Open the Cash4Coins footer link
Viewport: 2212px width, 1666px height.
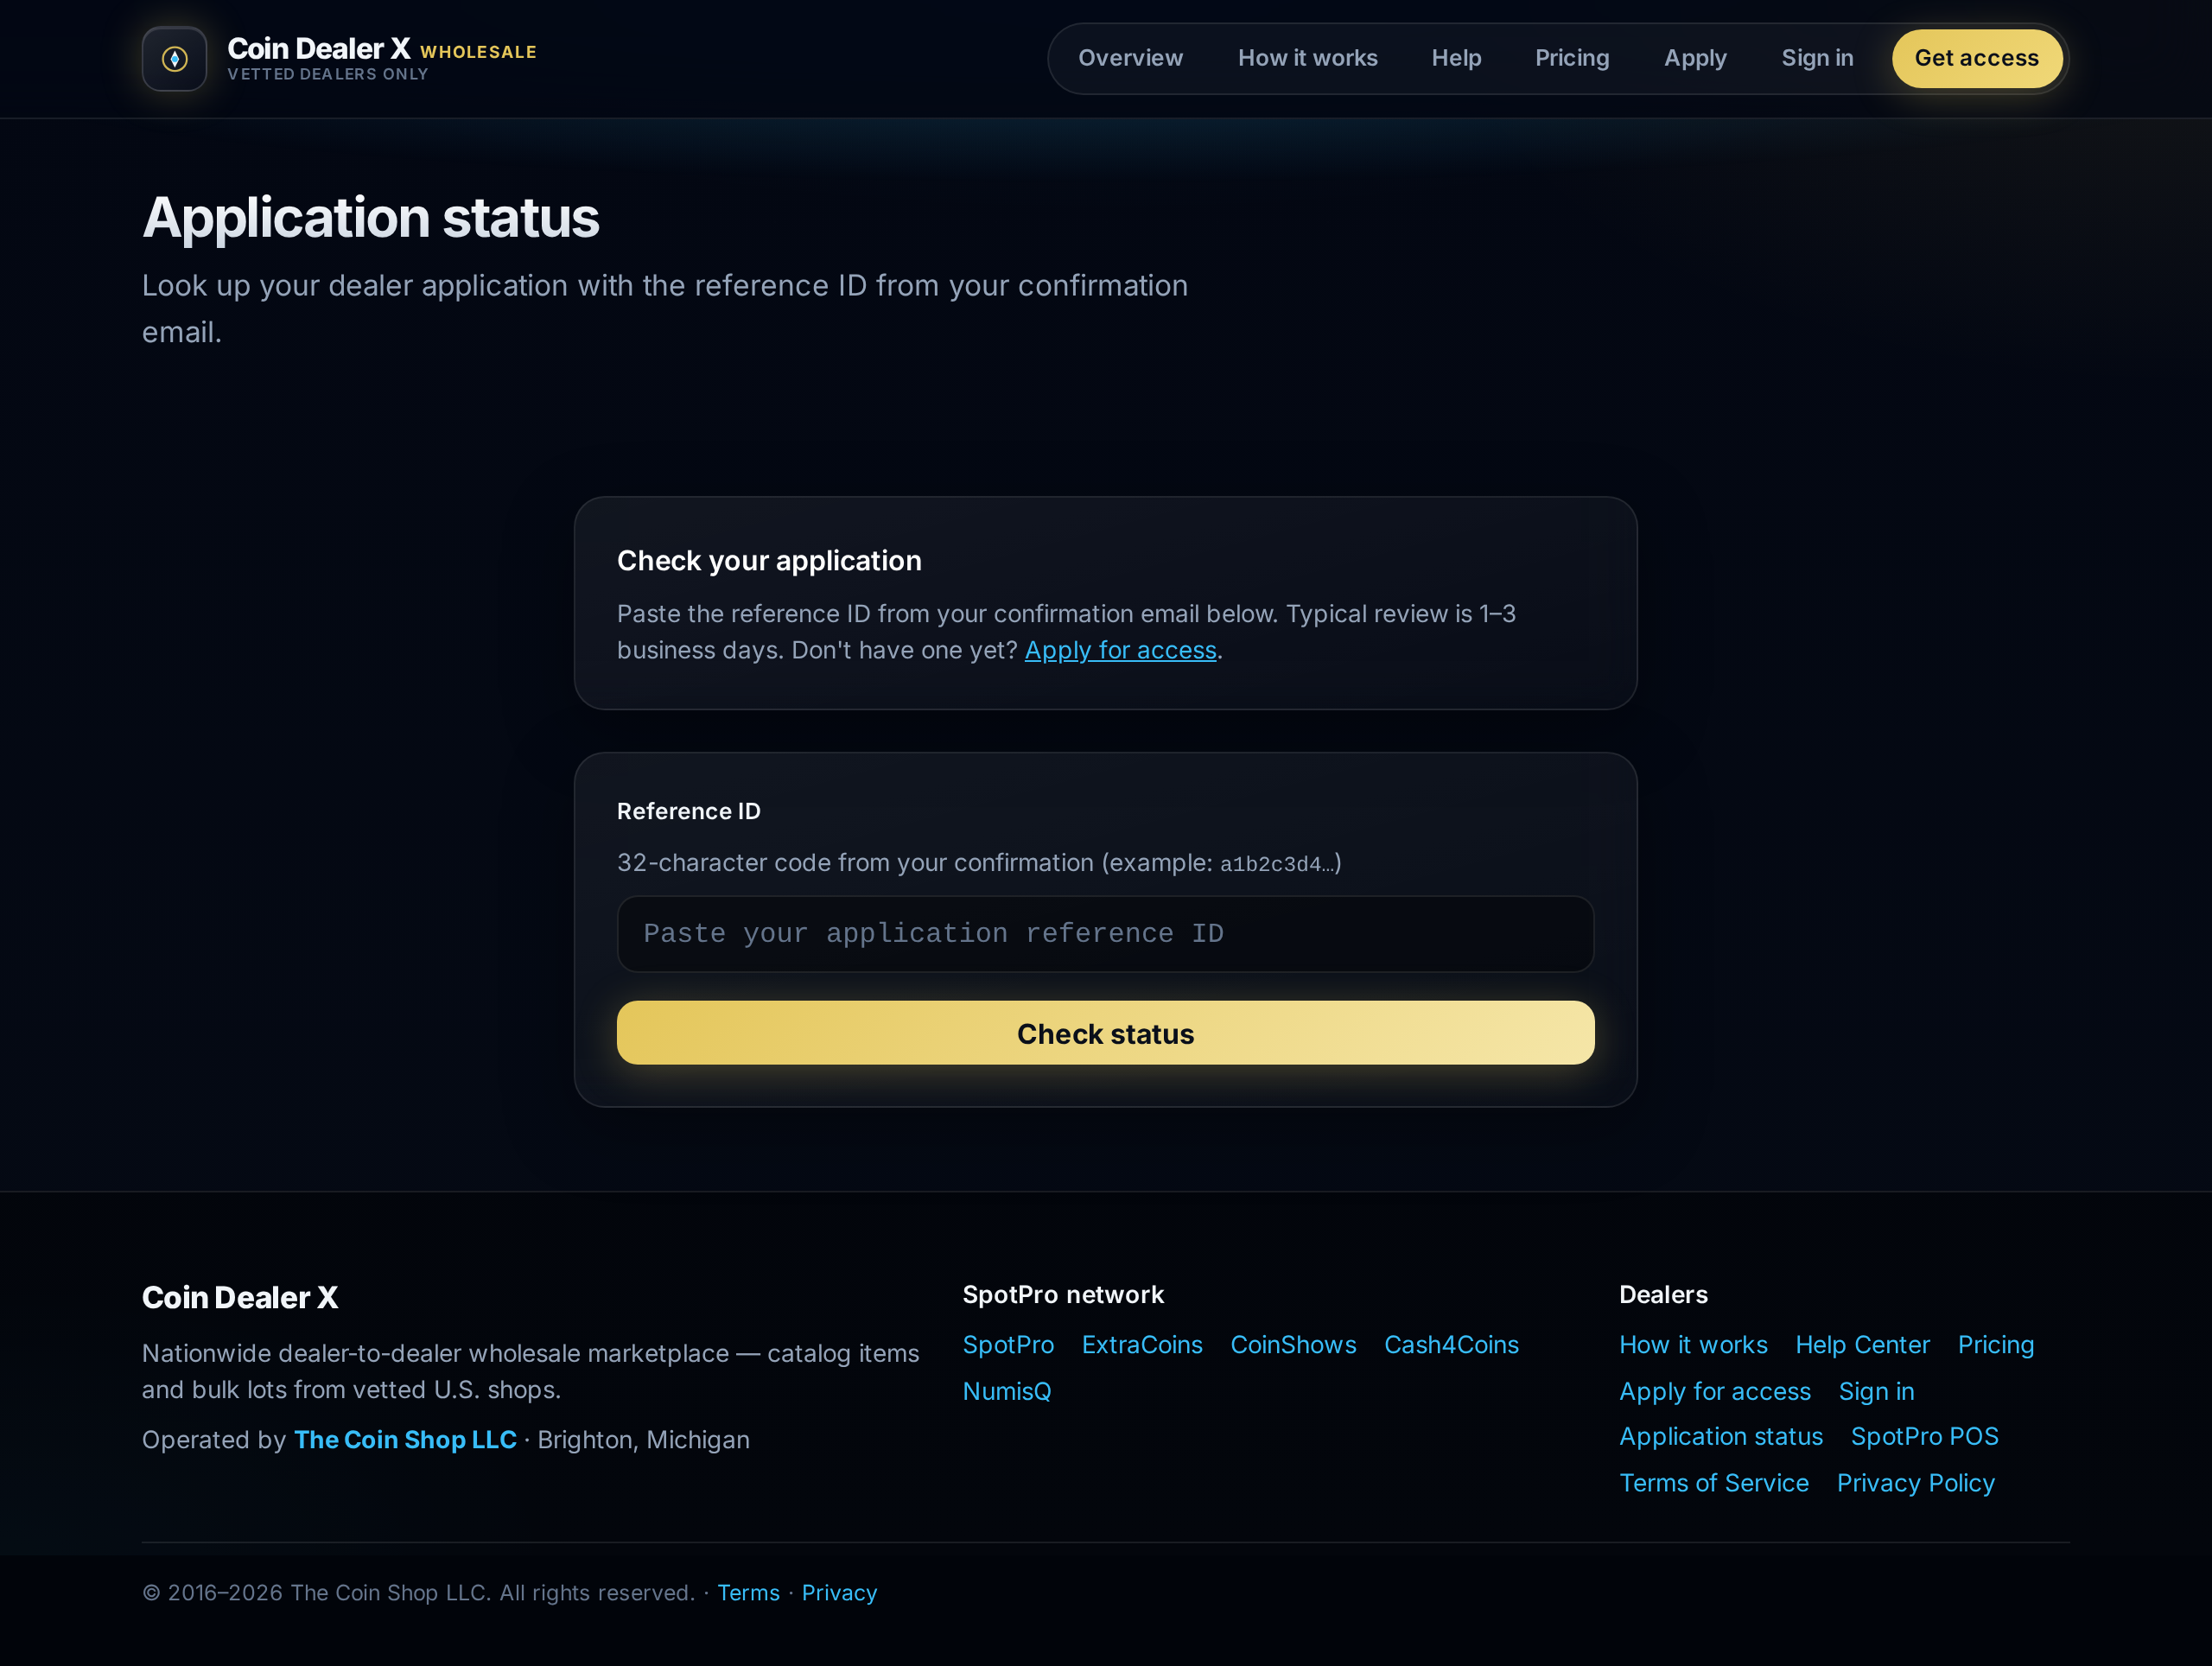pos(1451,1345)
